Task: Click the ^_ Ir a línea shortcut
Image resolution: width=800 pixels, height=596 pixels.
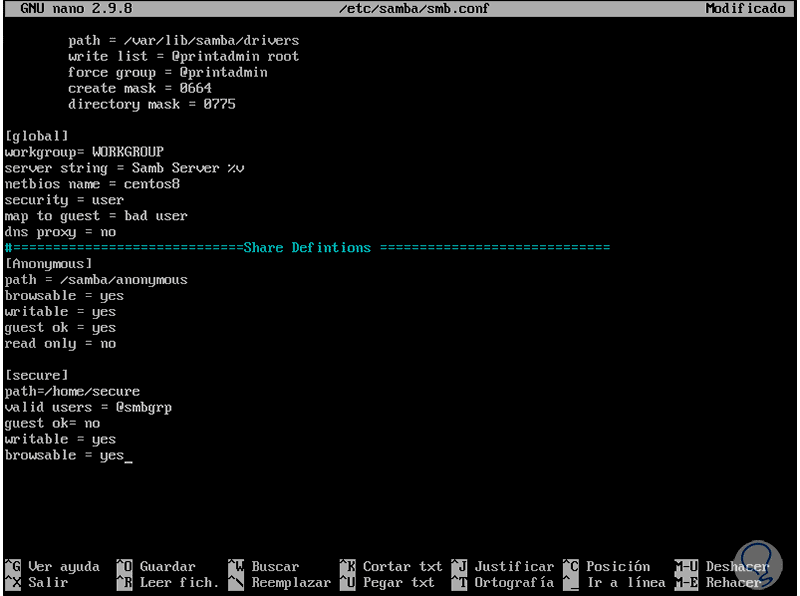Action: [614, 582]
